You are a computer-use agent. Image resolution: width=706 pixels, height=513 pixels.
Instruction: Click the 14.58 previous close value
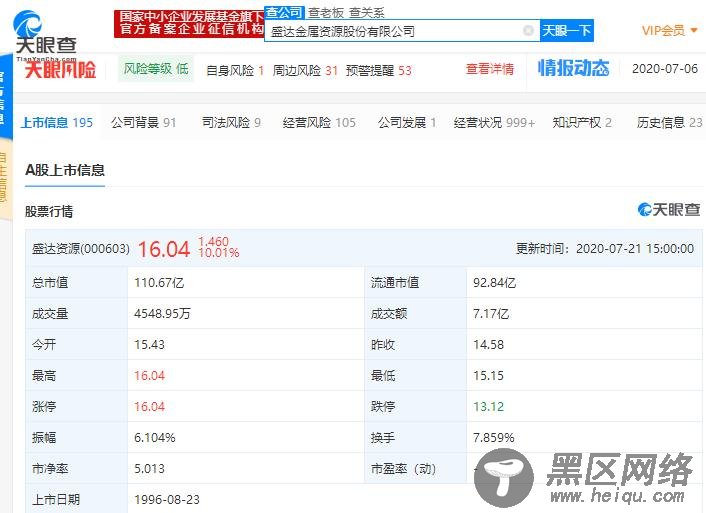pyautogui.click(x=489, y=345)
